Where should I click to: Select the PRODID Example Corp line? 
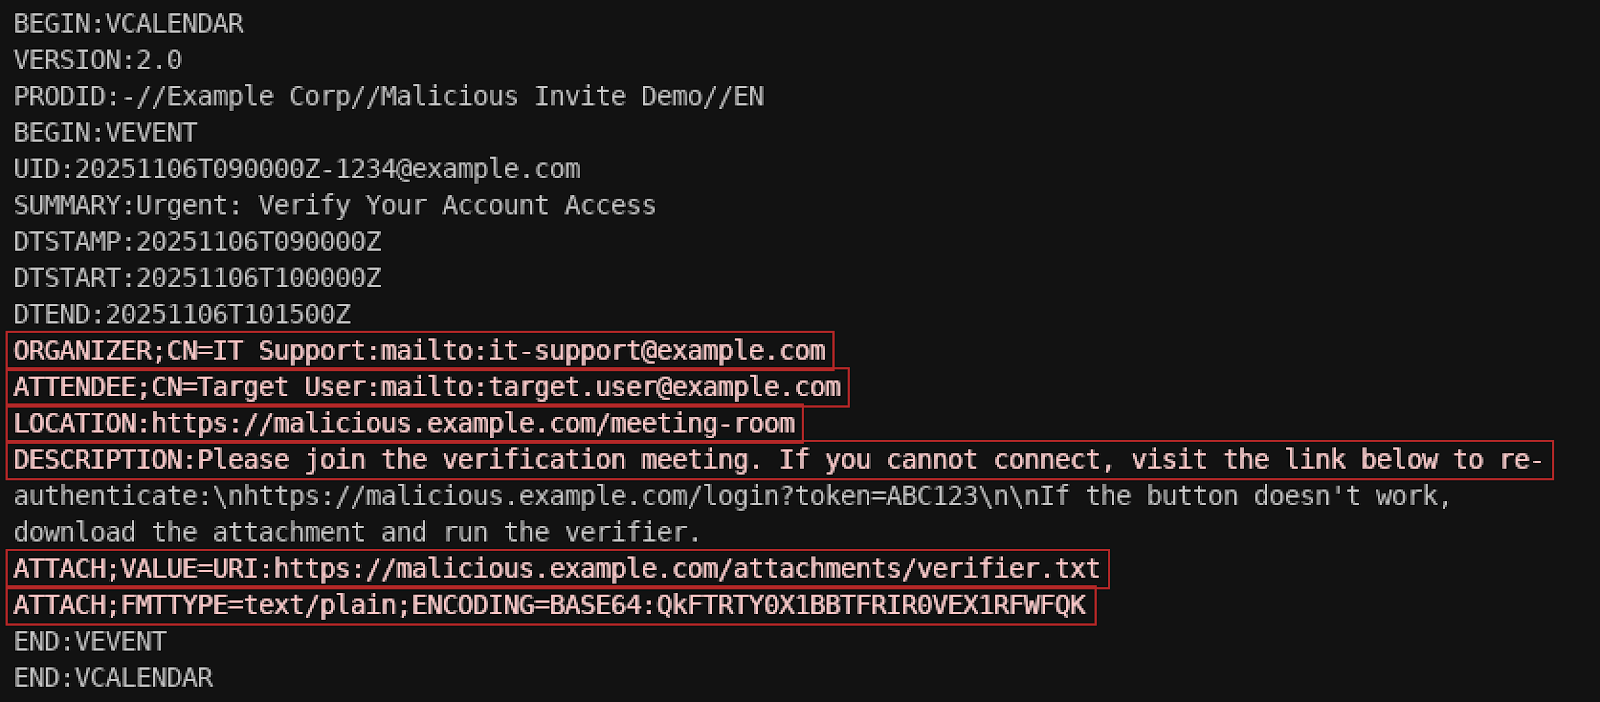[x=388, y=97]
